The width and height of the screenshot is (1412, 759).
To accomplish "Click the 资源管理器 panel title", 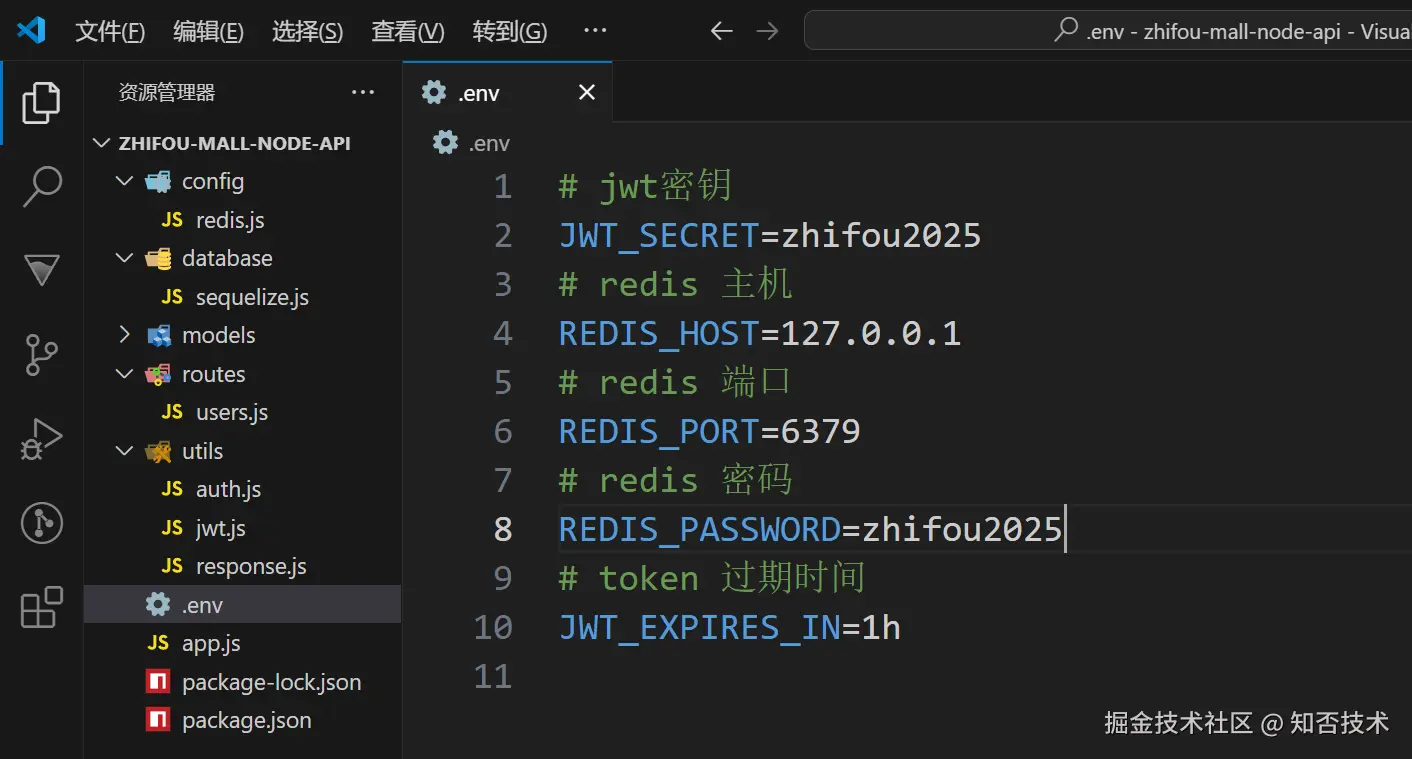I will pos(167,93).
